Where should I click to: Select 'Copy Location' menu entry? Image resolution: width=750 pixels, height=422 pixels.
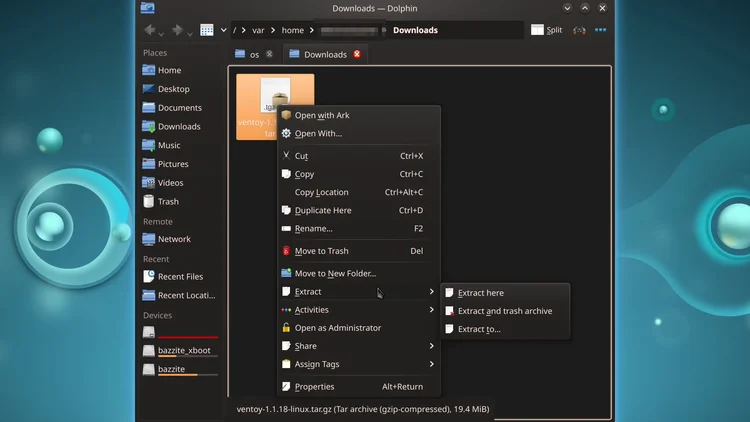click(x=359, y=192)
